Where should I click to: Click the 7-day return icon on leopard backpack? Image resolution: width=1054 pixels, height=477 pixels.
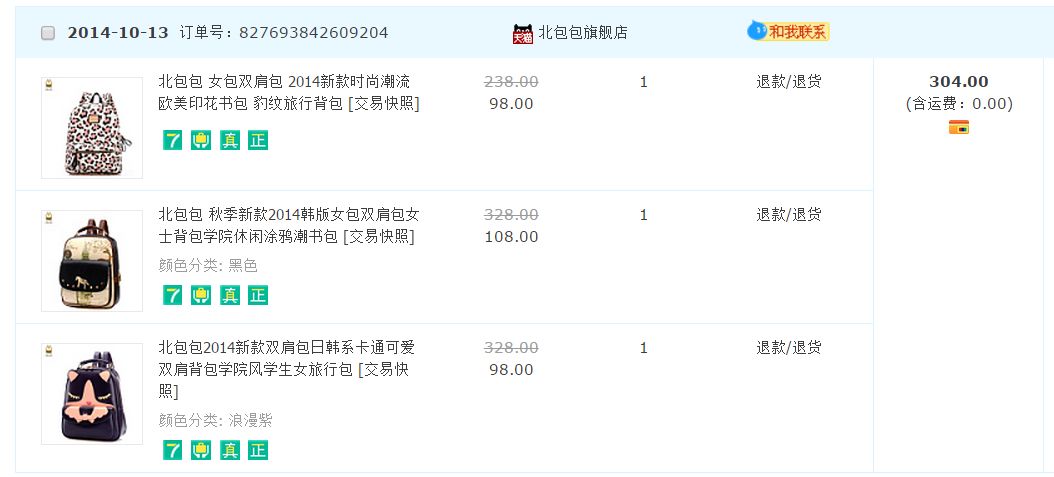tap(173, 140)
